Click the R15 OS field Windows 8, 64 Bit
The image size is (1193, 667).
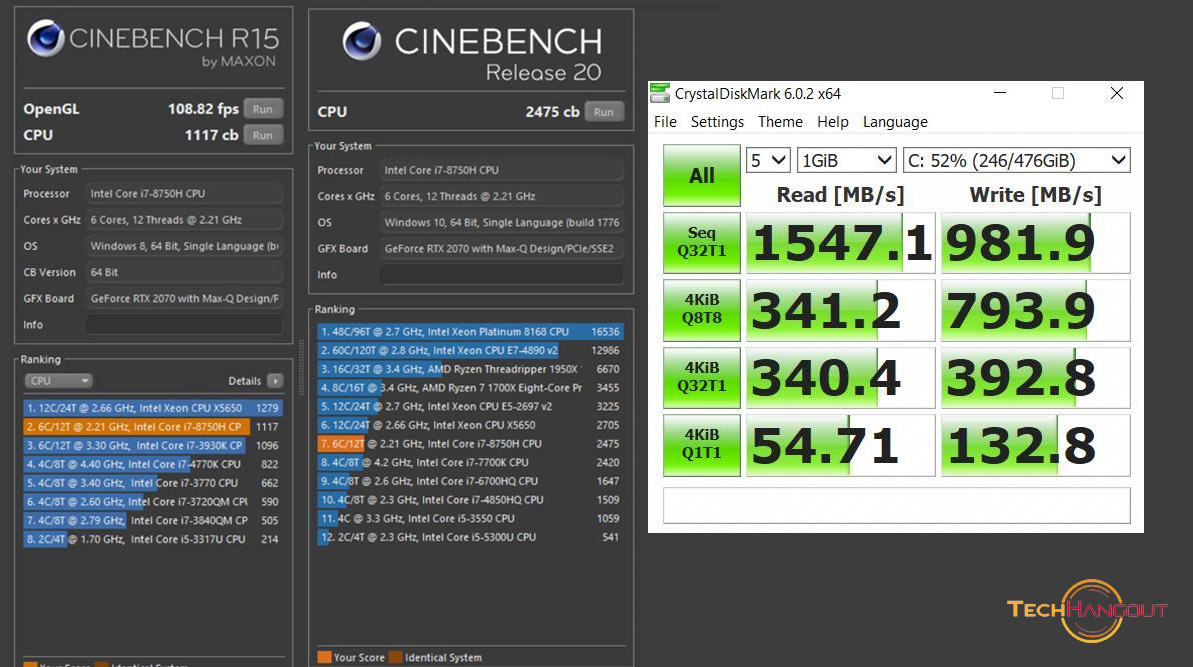(185, 246)
